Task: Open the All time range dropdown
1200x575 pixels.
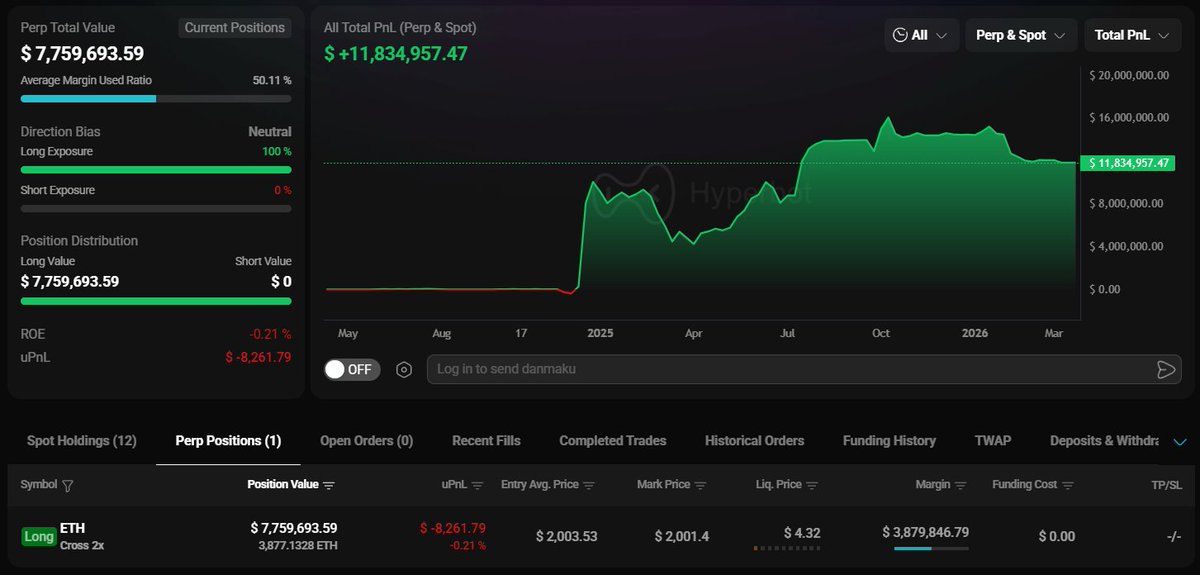Action: click(x=921, y=35)
